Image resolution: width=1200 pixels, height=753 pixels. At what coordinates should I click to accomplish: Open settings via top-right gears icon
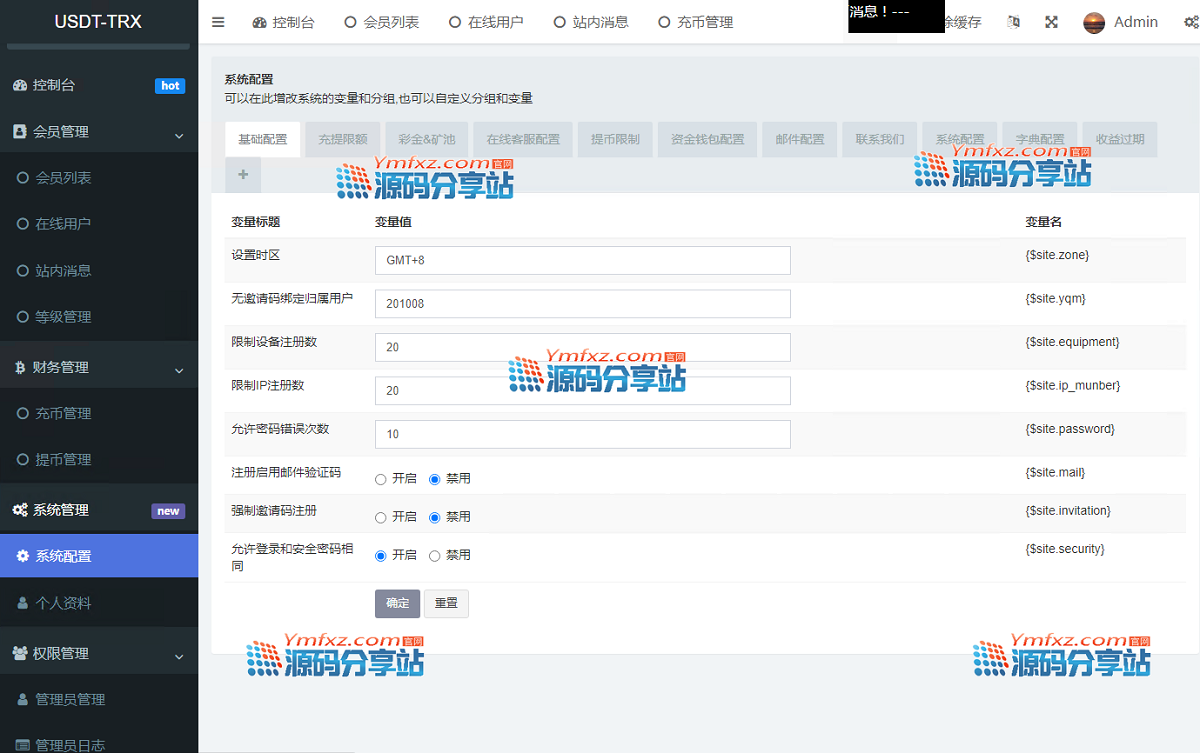tap(1191, 22)
